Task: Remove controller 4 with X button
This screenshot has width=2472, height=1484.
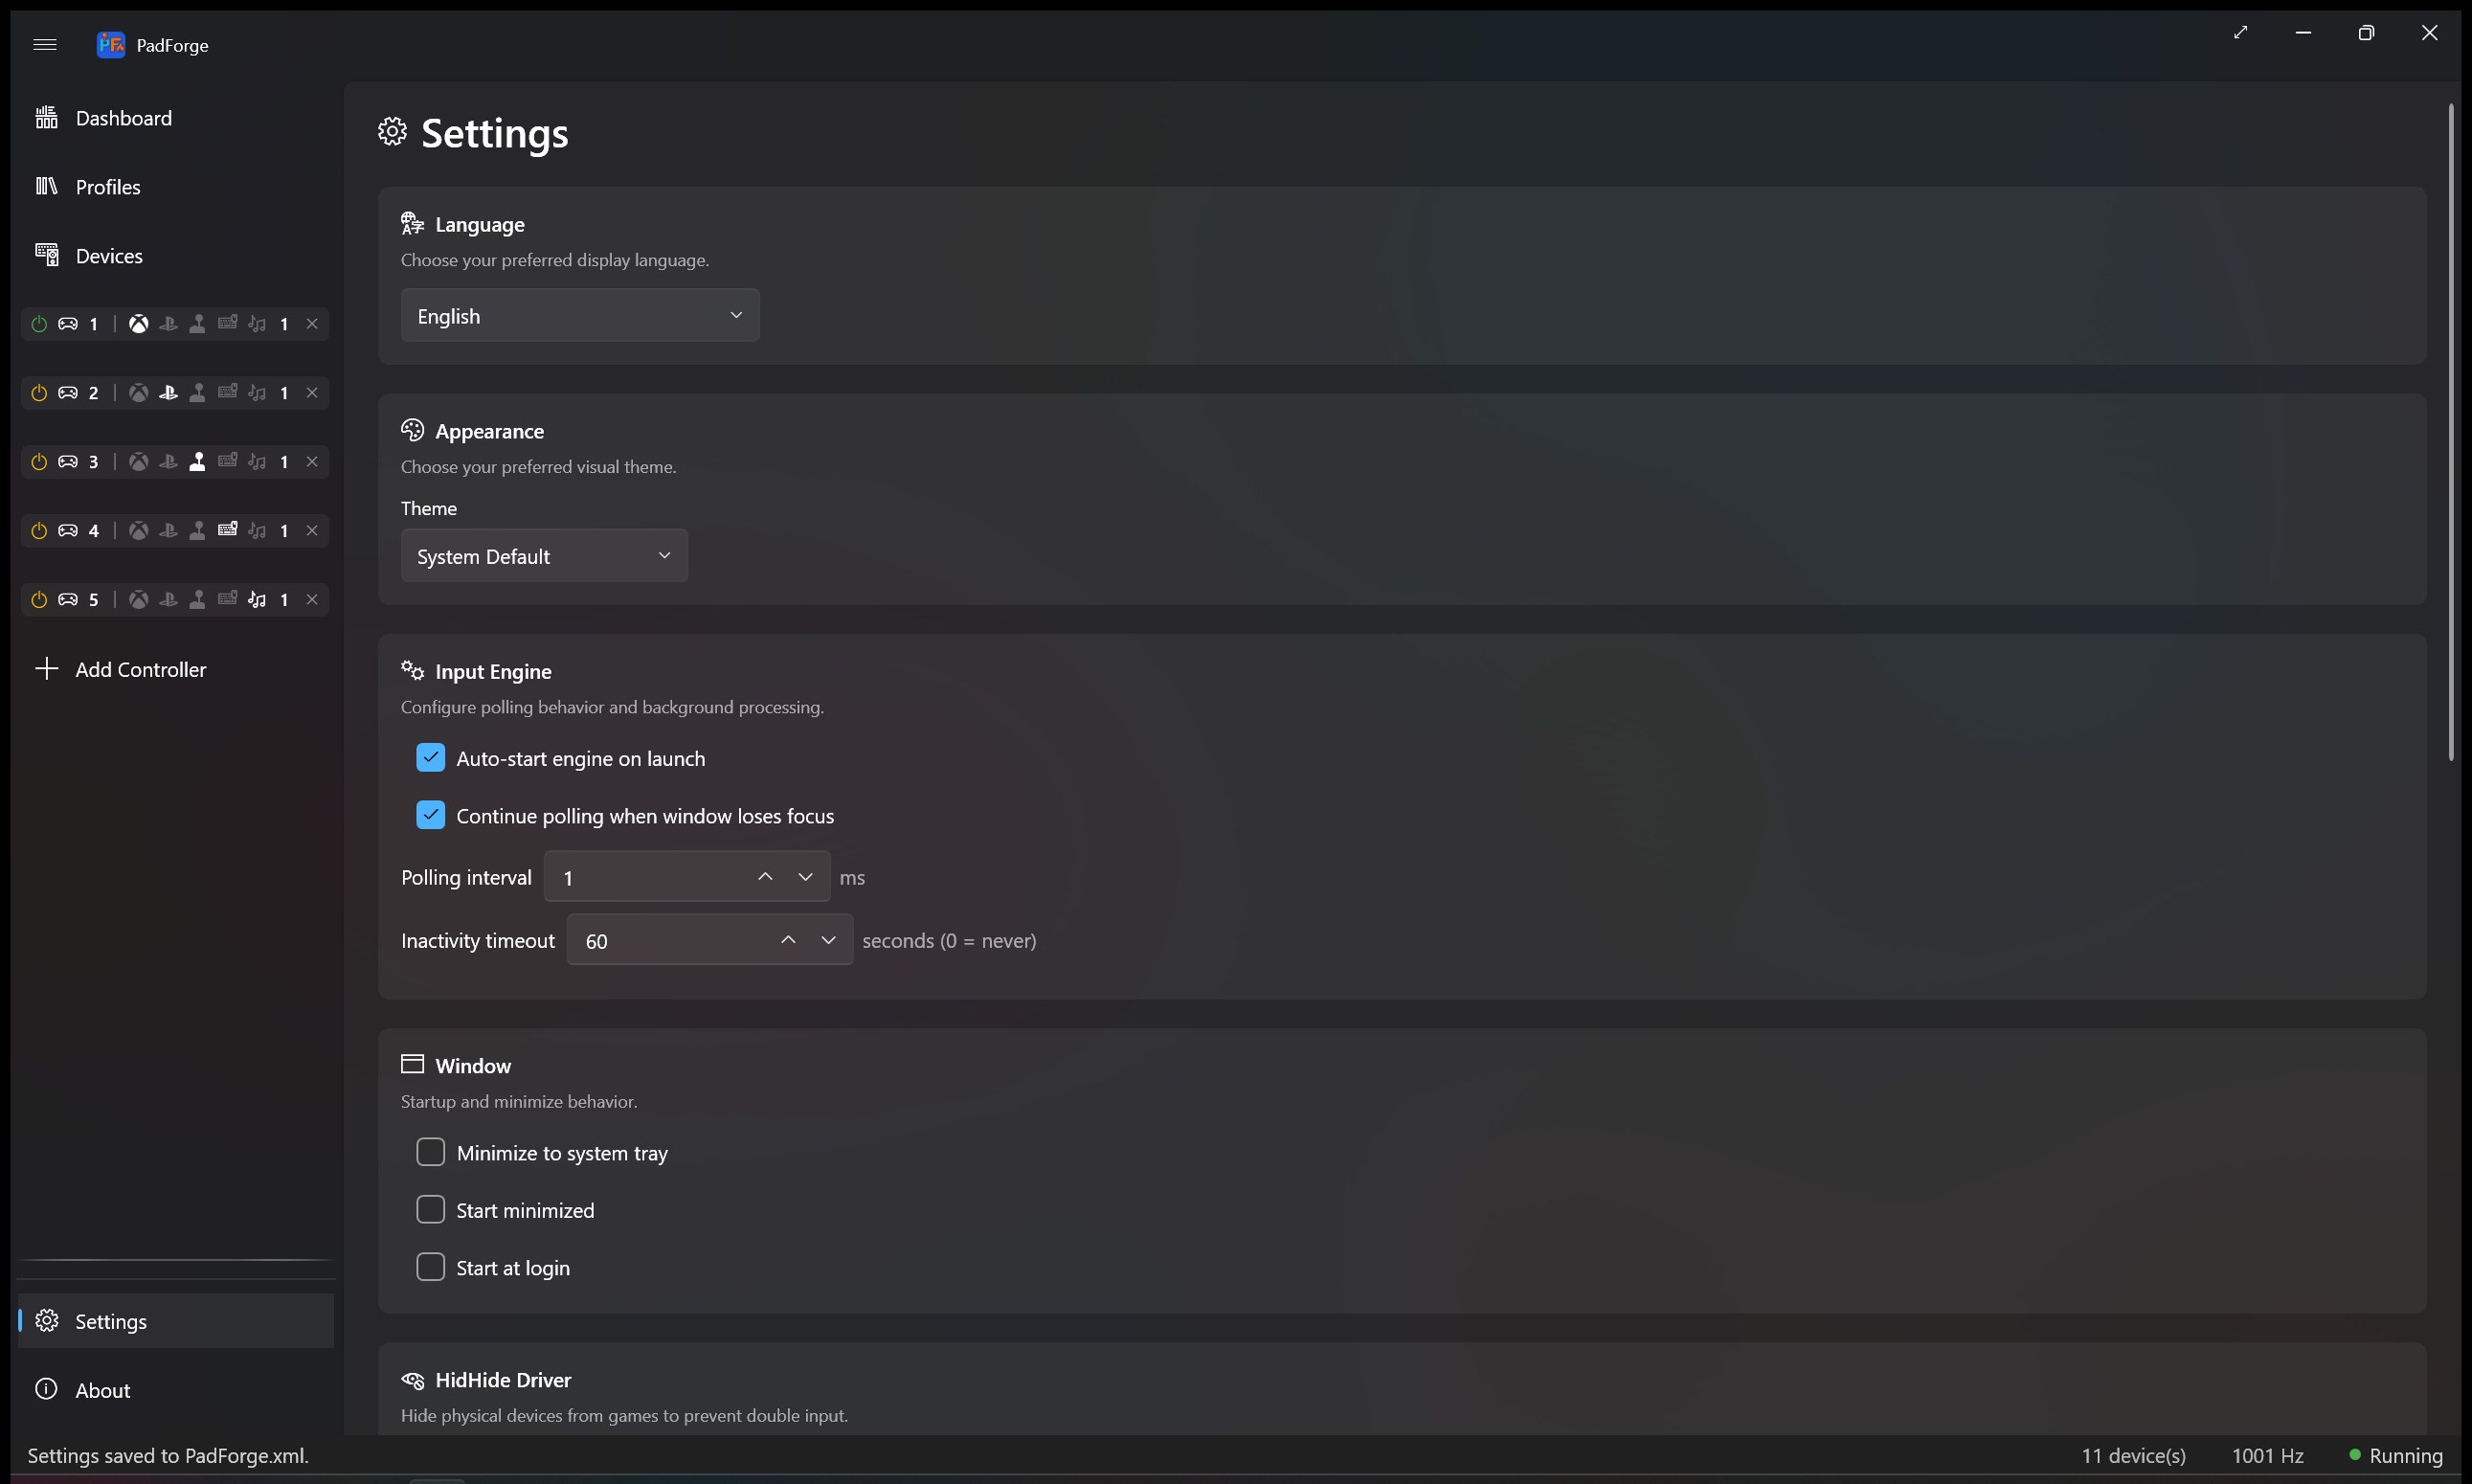Action: (x=312, y=531)
